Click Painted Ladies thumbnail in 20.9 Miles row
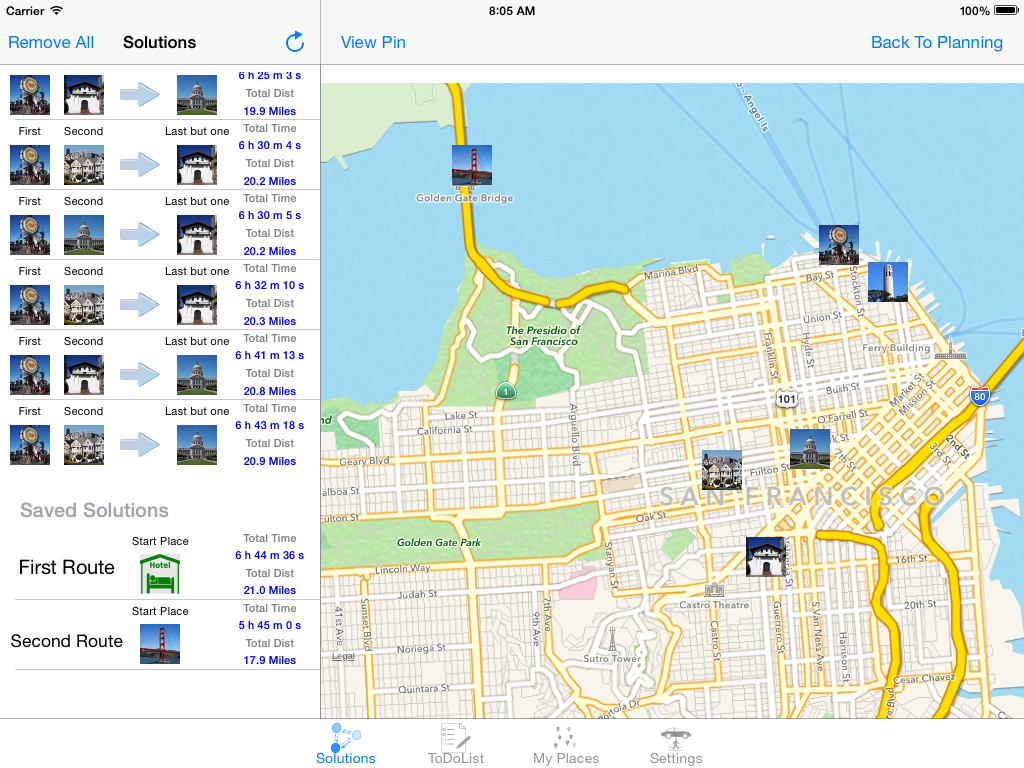The image size is (1024, 768). click(x=84, y=444)
